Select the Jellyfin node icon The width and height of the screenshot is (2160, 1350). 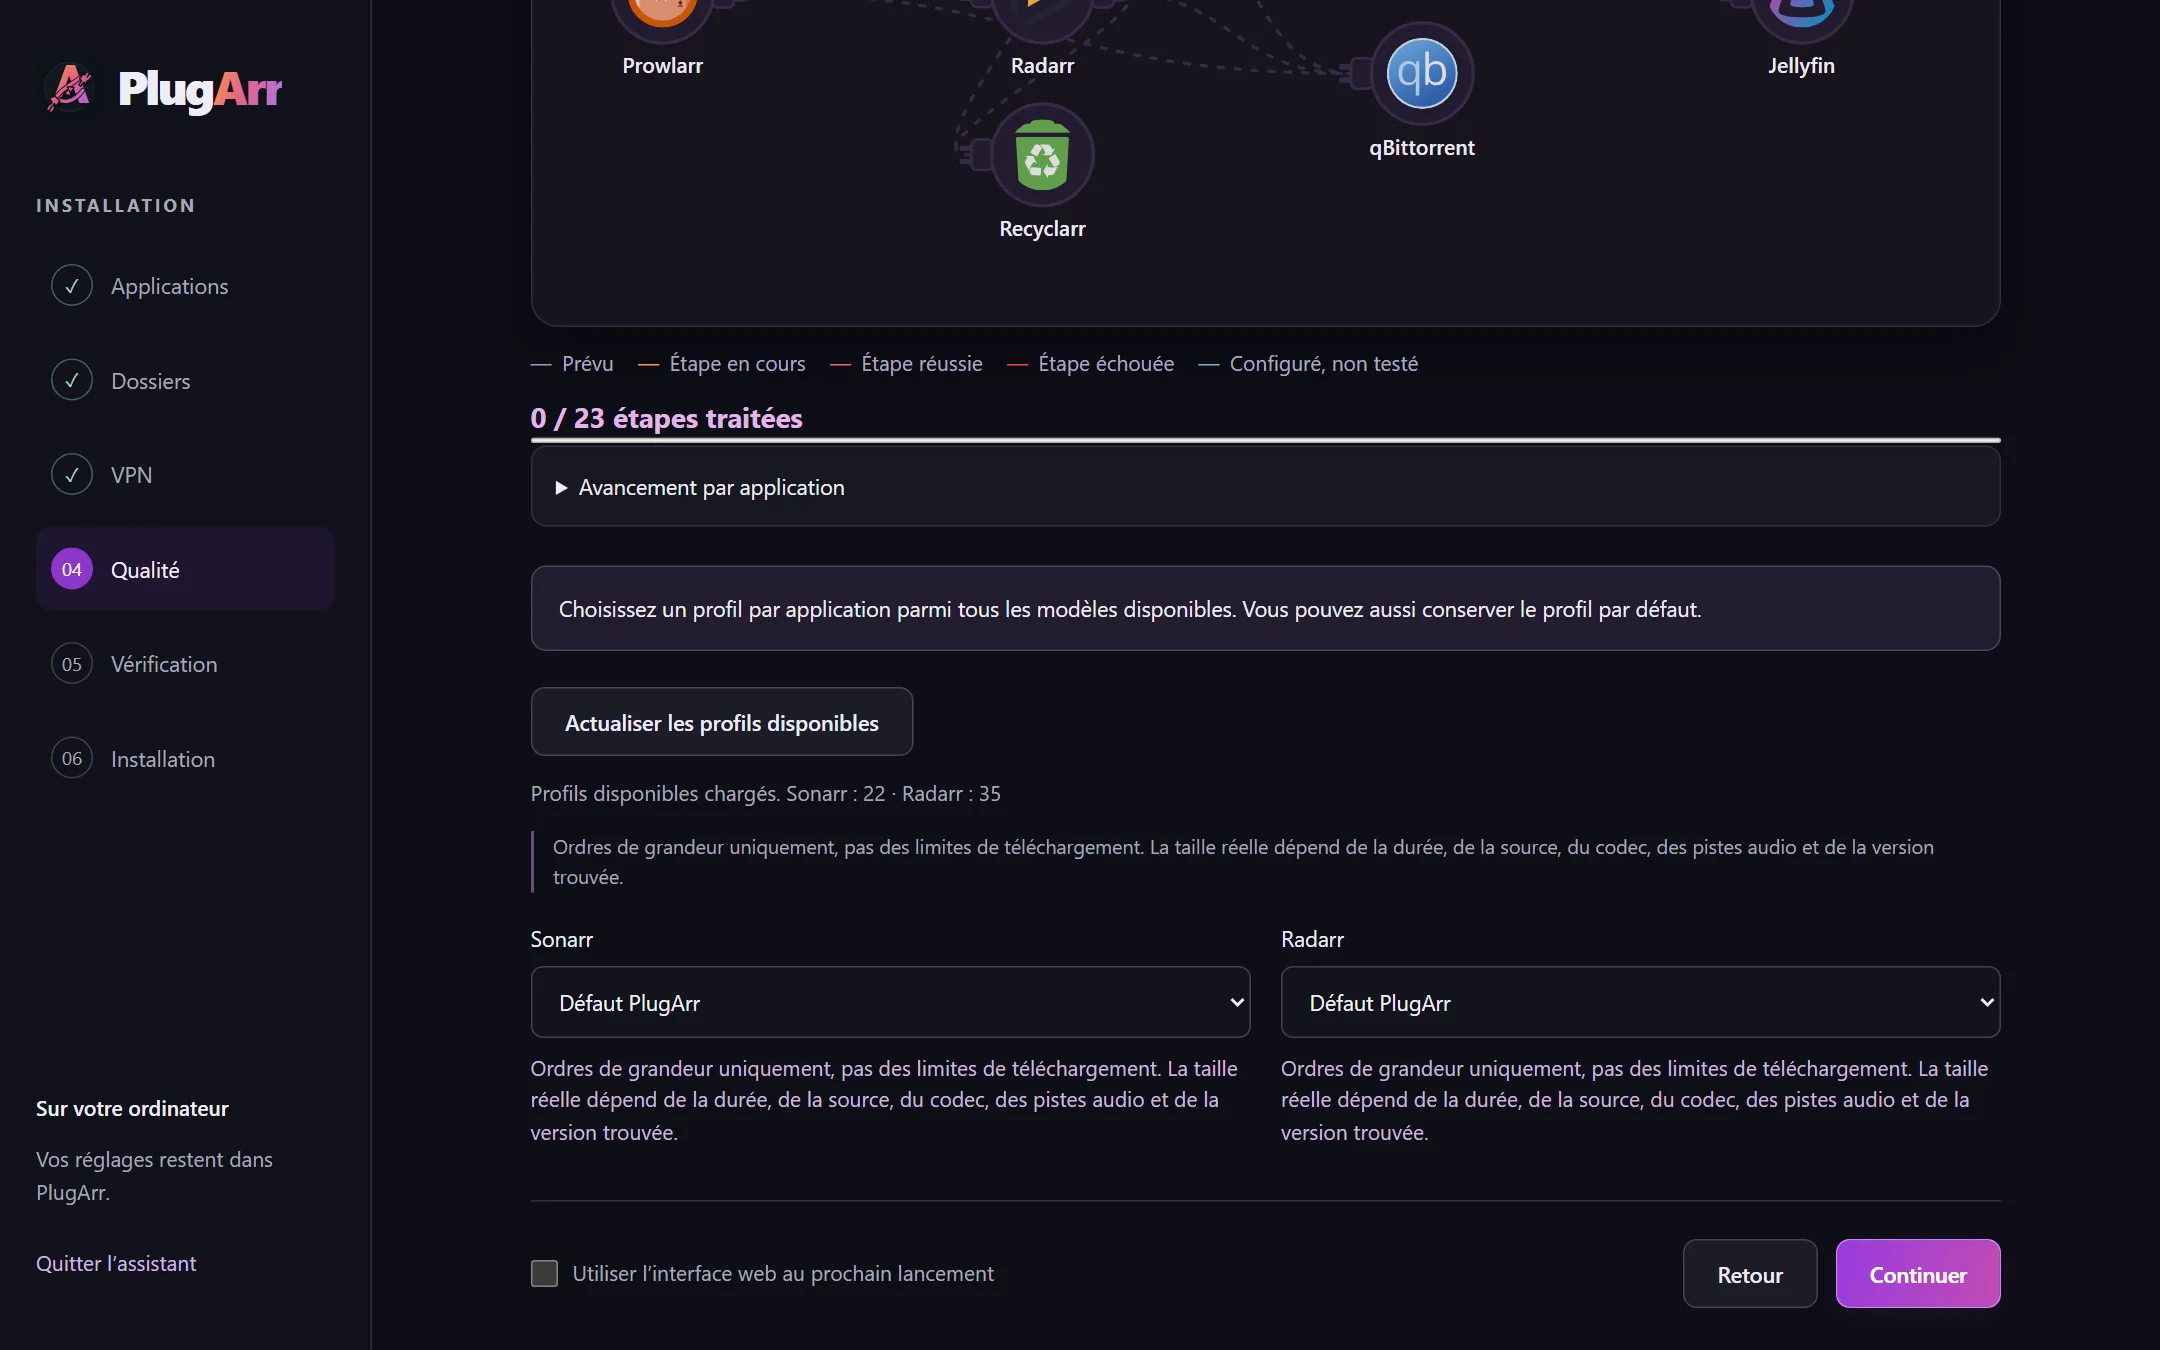point(1801,12)
